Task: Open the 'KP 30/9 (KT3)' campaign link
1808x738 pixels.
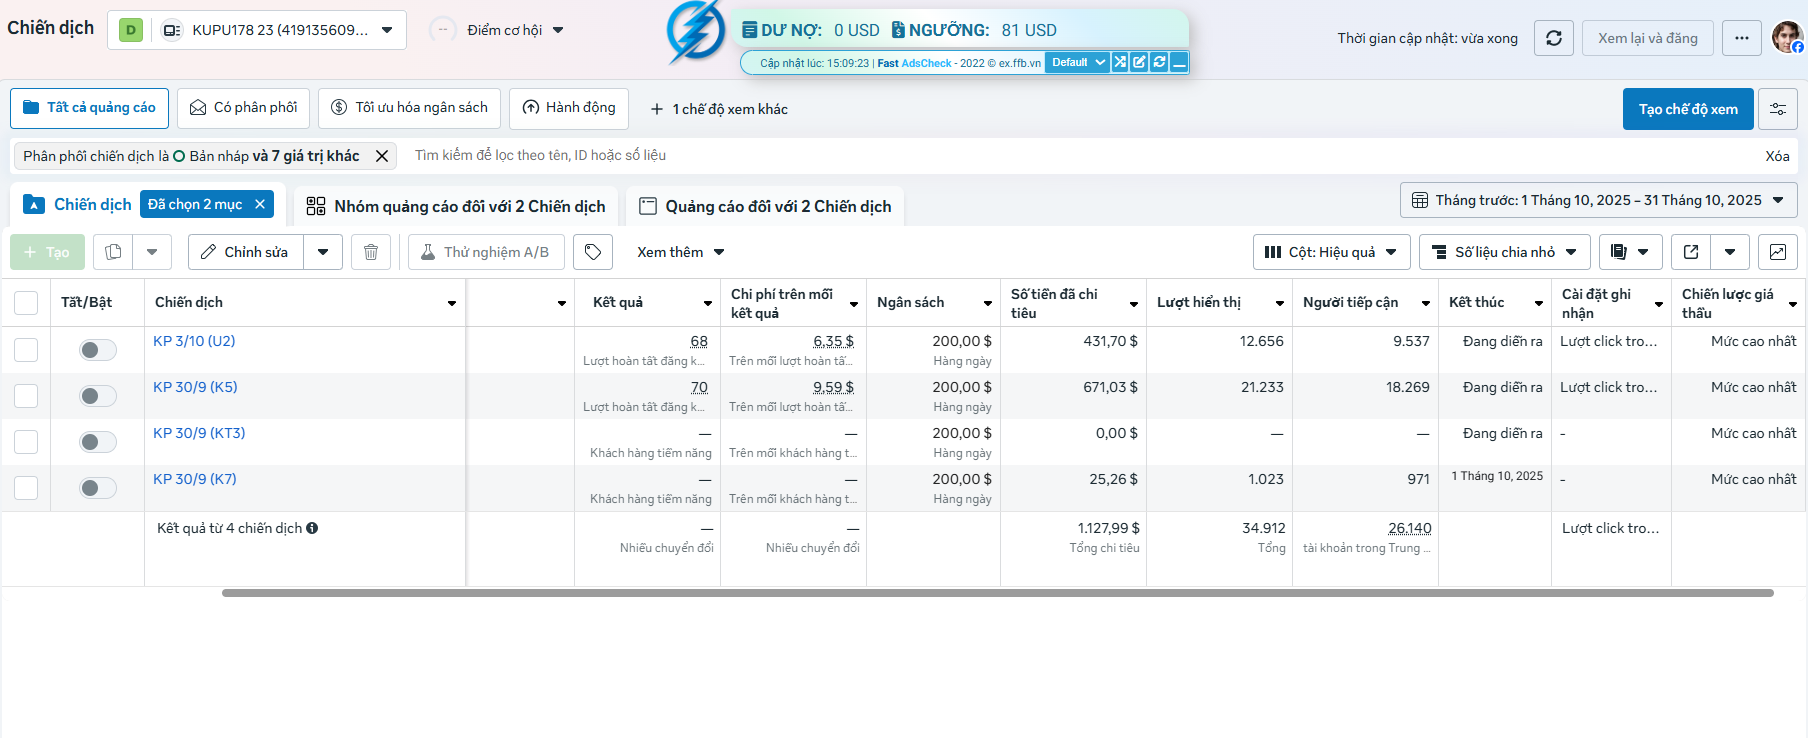Action: (199, 433)
